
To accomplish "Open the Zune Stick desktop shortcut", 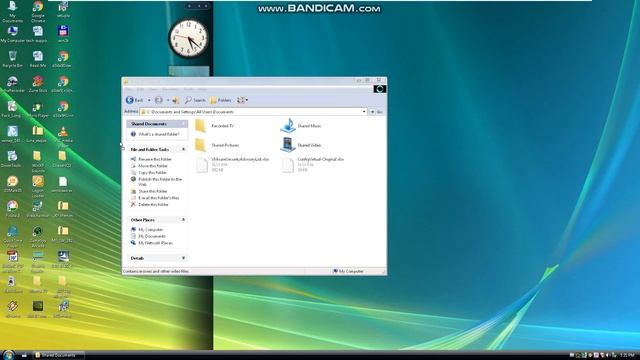I will point(38,84).
